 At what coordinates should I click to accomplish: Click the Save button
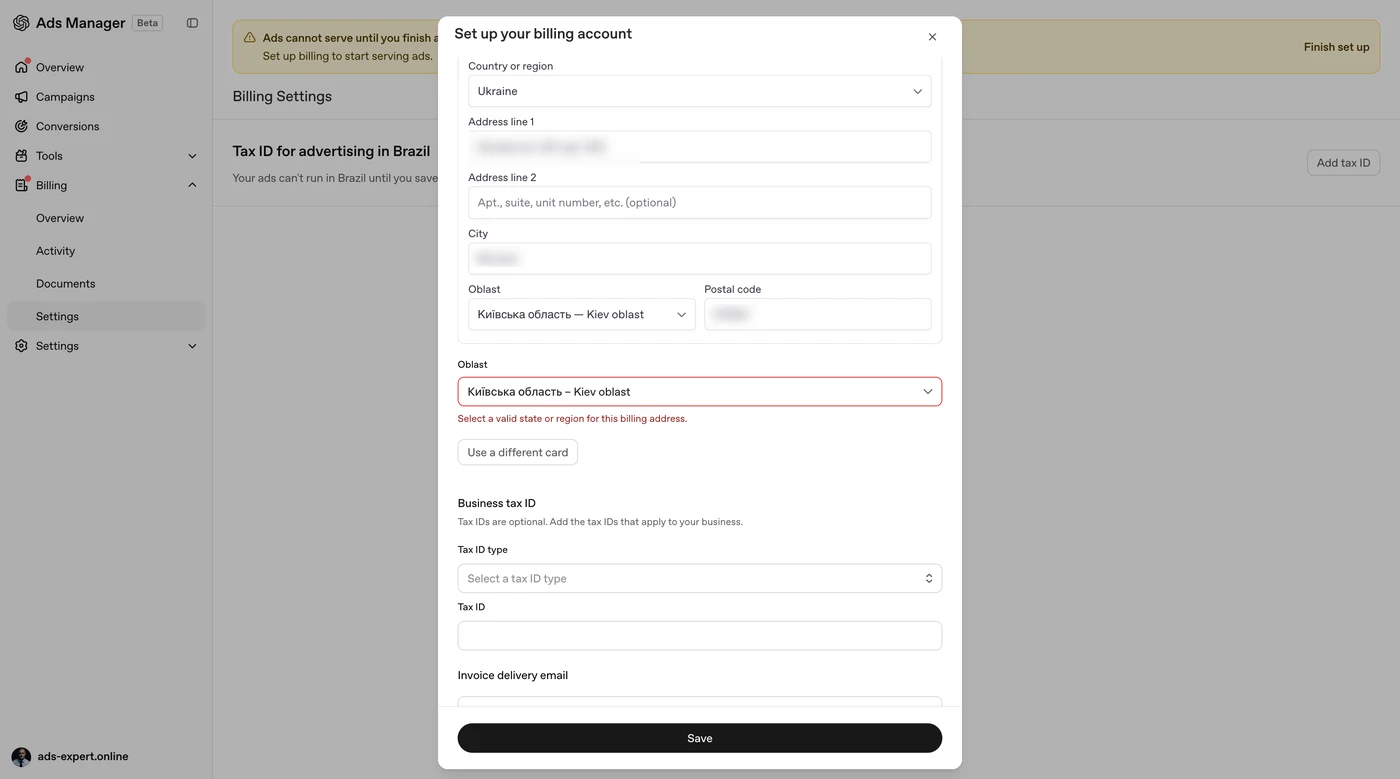pos(700,738)
